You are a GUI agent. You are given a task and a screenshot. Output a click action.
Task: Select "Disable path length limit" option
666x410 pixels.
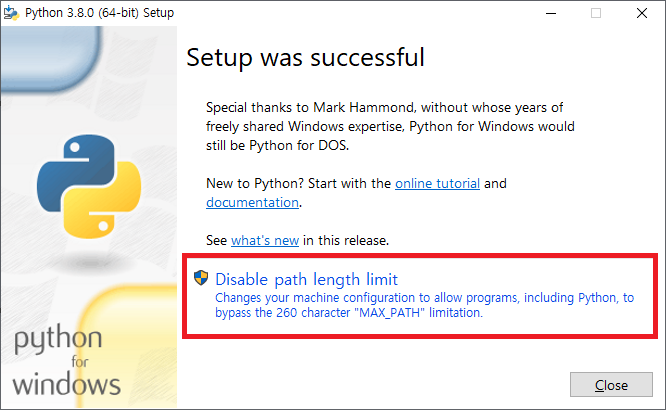tap(306, 279)
